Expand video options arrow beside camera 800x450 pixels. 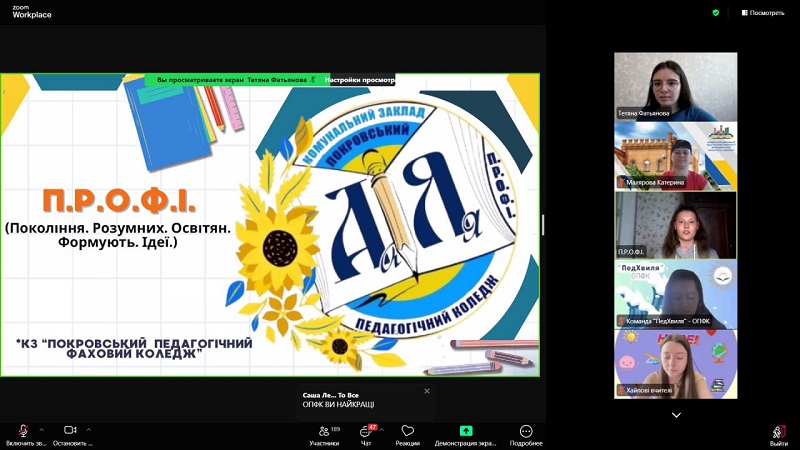pos(89,429)
